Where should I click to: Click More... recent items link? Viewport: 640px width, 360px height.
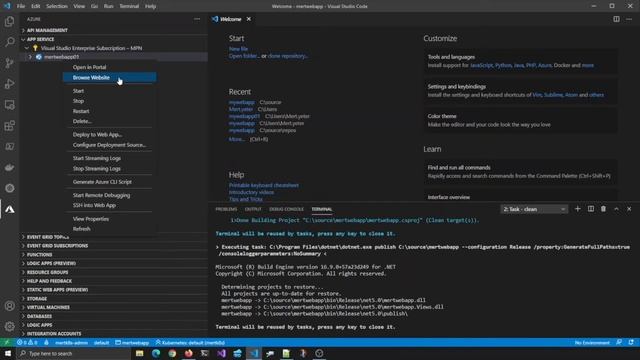(x=236, y=139)
